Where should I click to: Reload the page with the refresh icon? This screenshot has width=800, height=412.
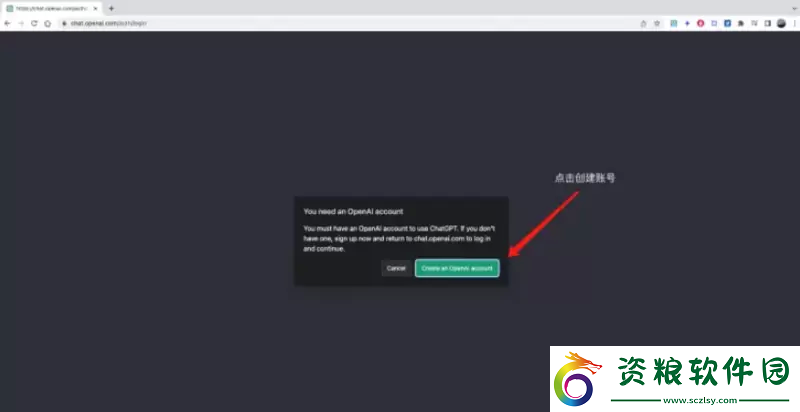tap(34, 23)
